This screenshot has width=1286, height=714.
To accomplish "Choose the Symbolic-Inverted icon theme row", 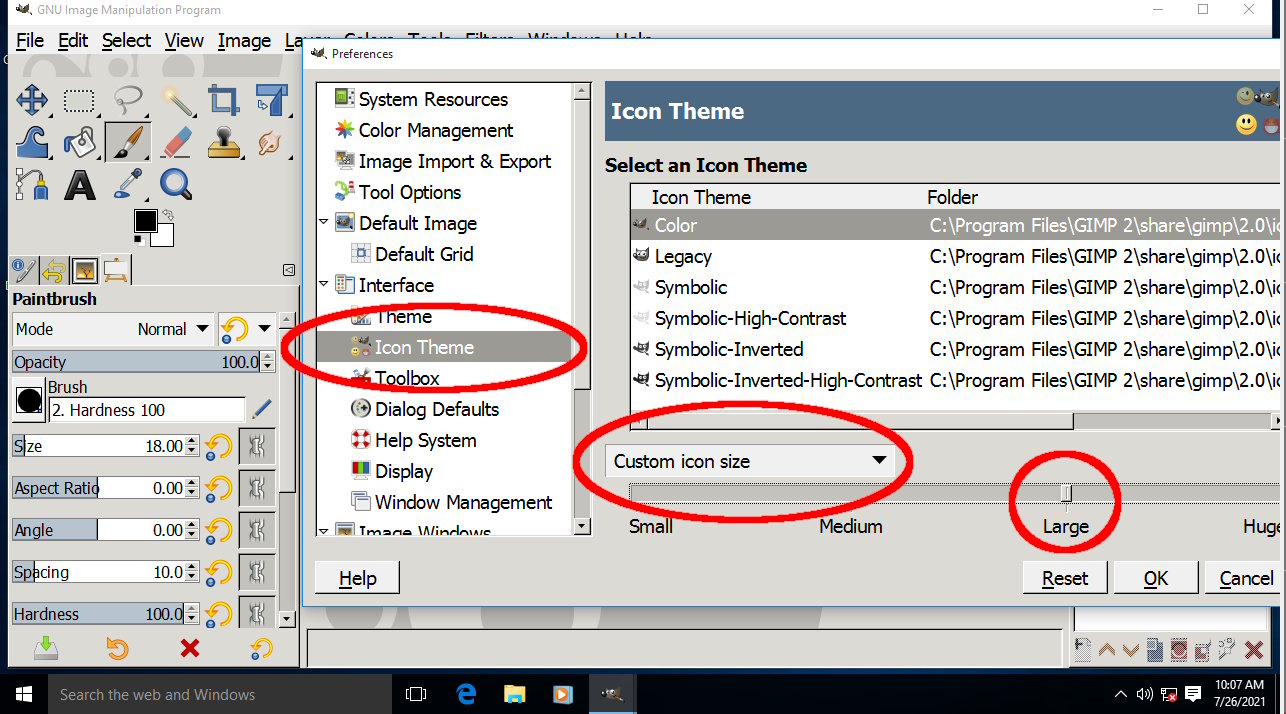I will coord(955,349).
